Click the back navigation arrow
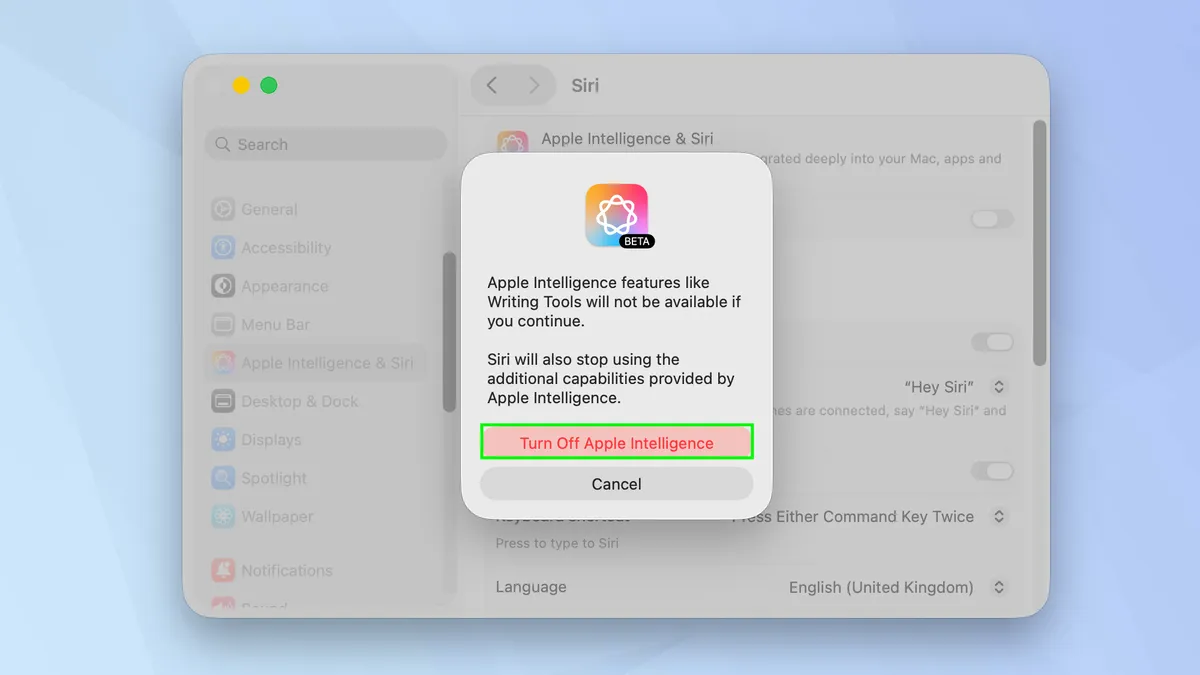Image resolution: width=1200 pixels, height=675 pixels. pos(491,85)
